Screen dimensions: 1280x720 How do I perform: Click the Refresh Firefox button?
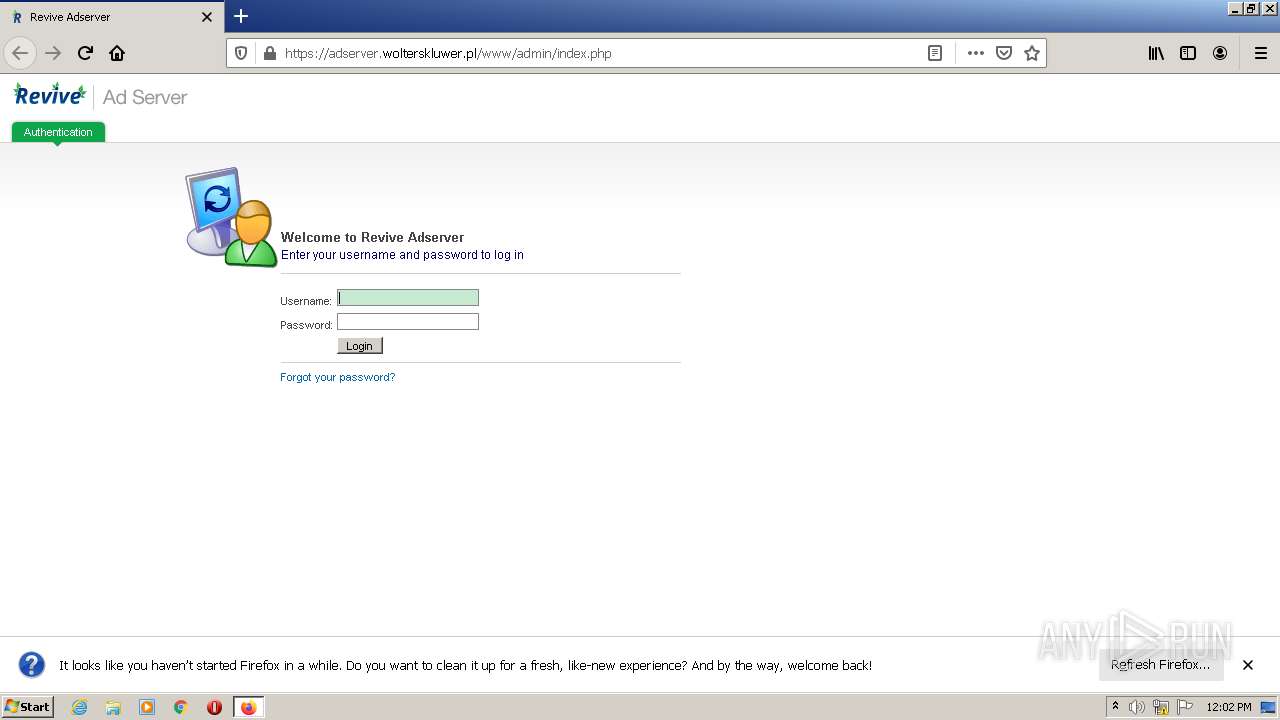(1161, 665)
